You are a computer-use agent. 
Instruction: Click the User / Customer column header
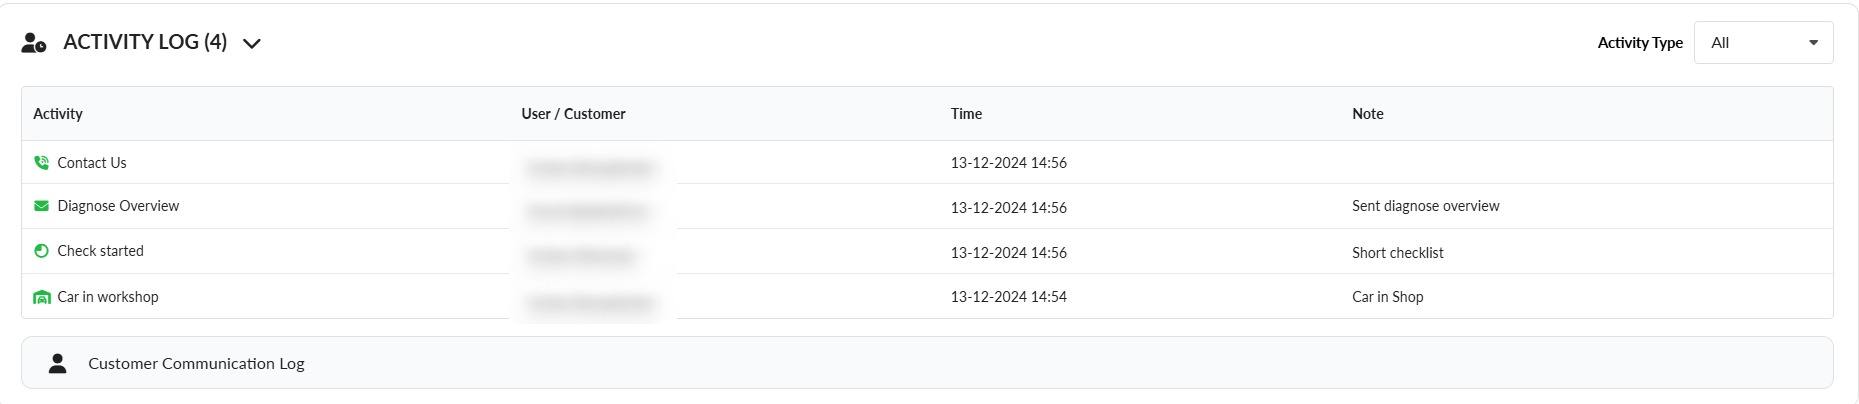[573, 114]
